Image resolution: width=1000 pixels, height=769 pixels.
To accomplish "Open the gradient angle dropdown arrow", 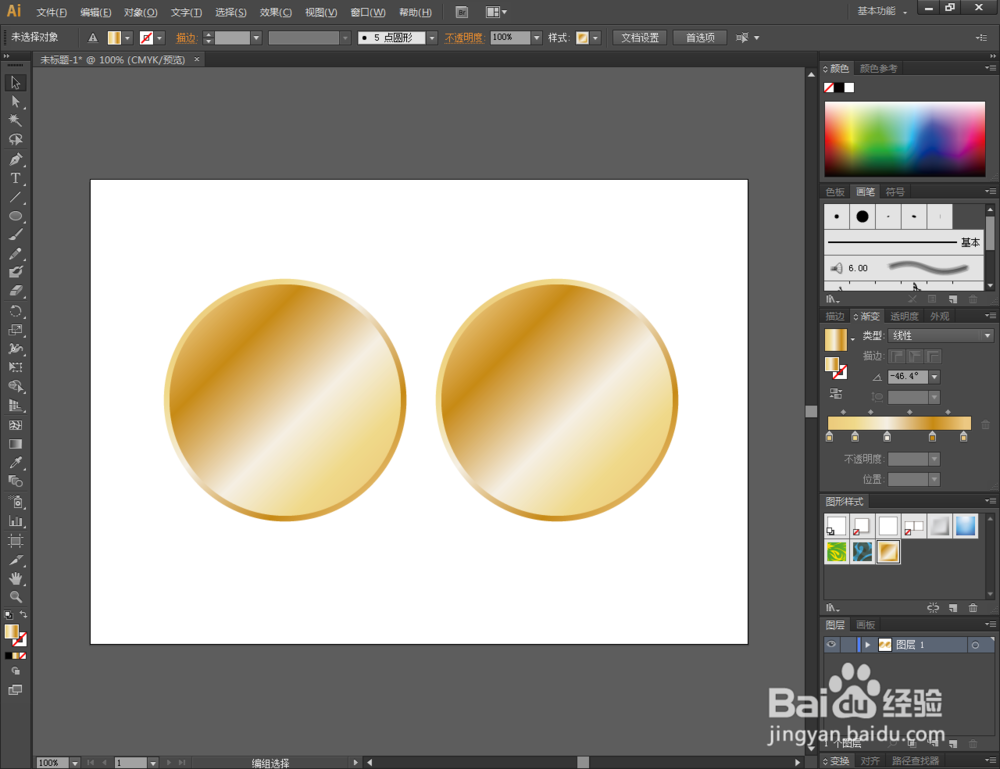I will tap(934, 377).
